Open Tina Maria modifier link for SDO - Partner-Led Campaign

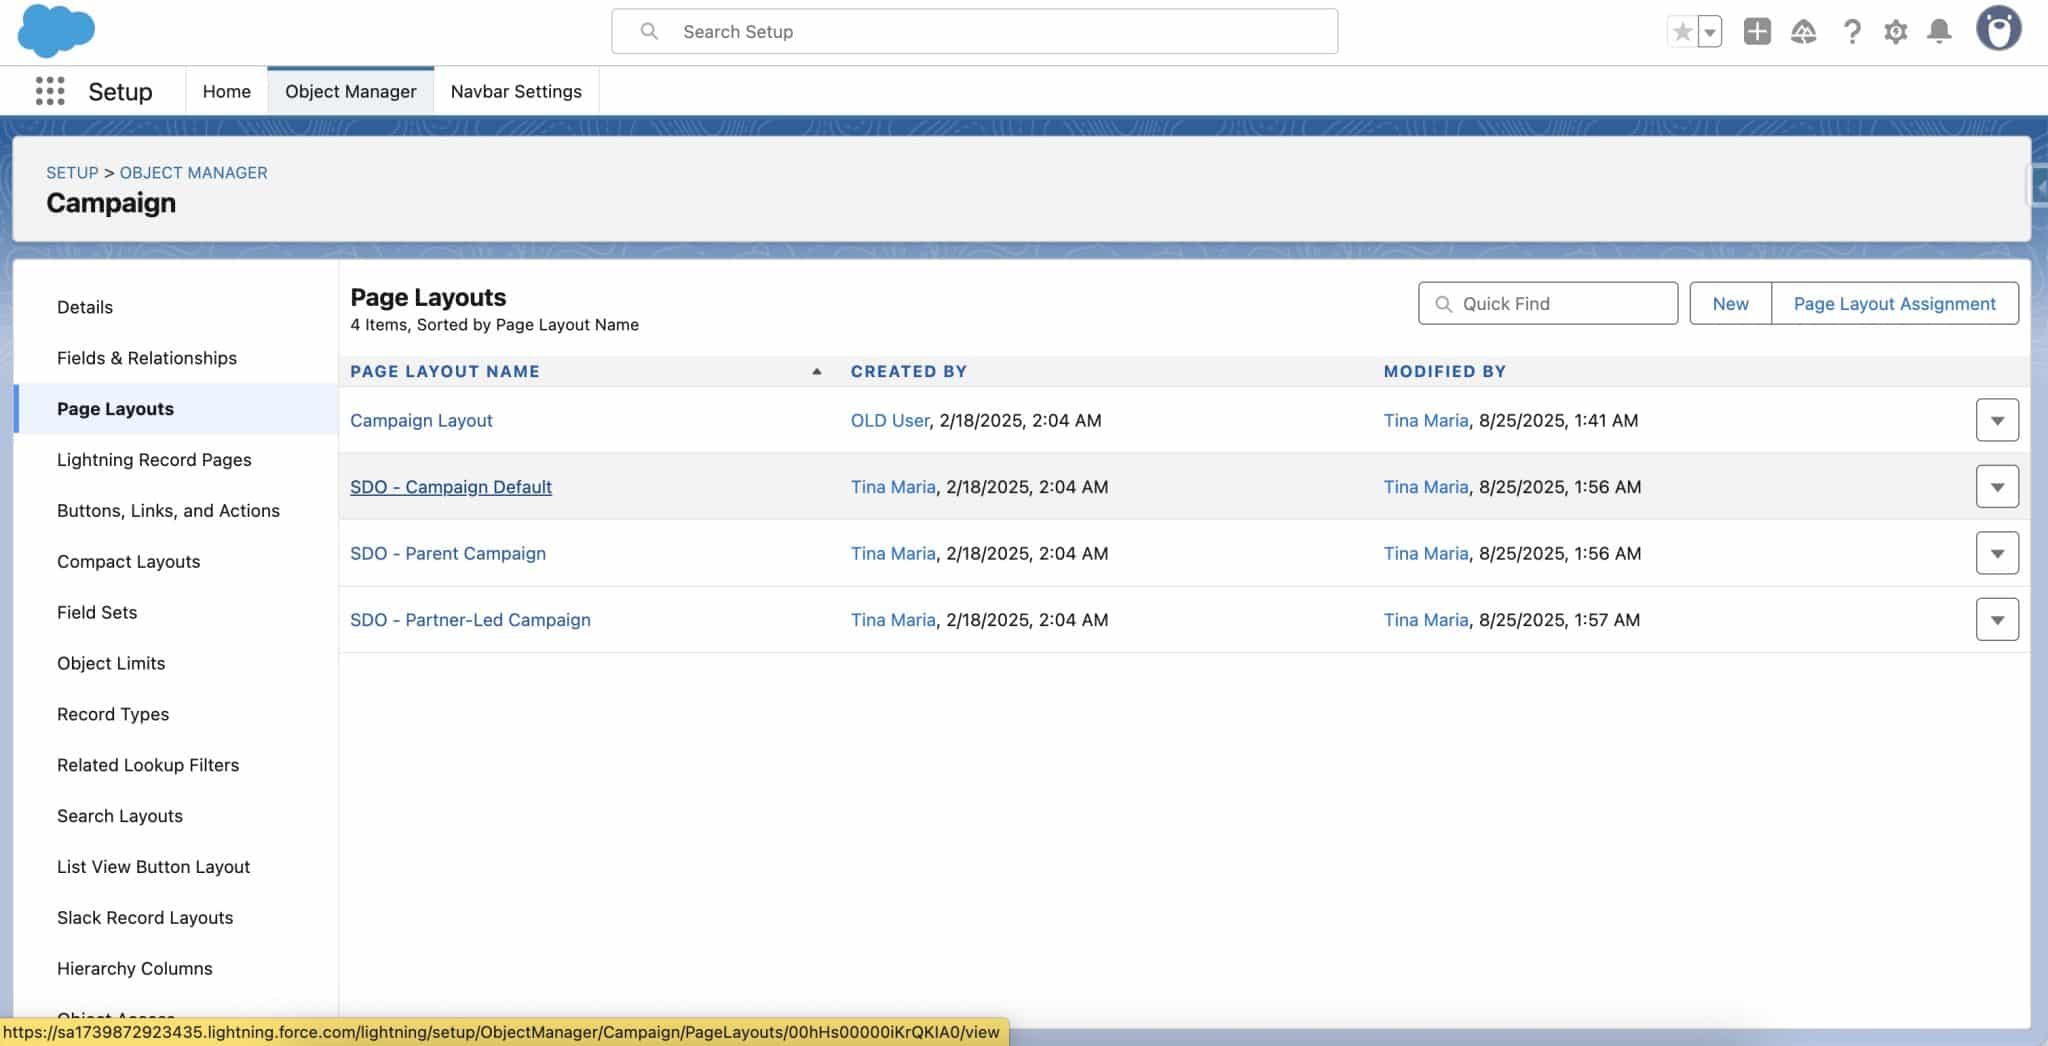(x=1426, y=620)
